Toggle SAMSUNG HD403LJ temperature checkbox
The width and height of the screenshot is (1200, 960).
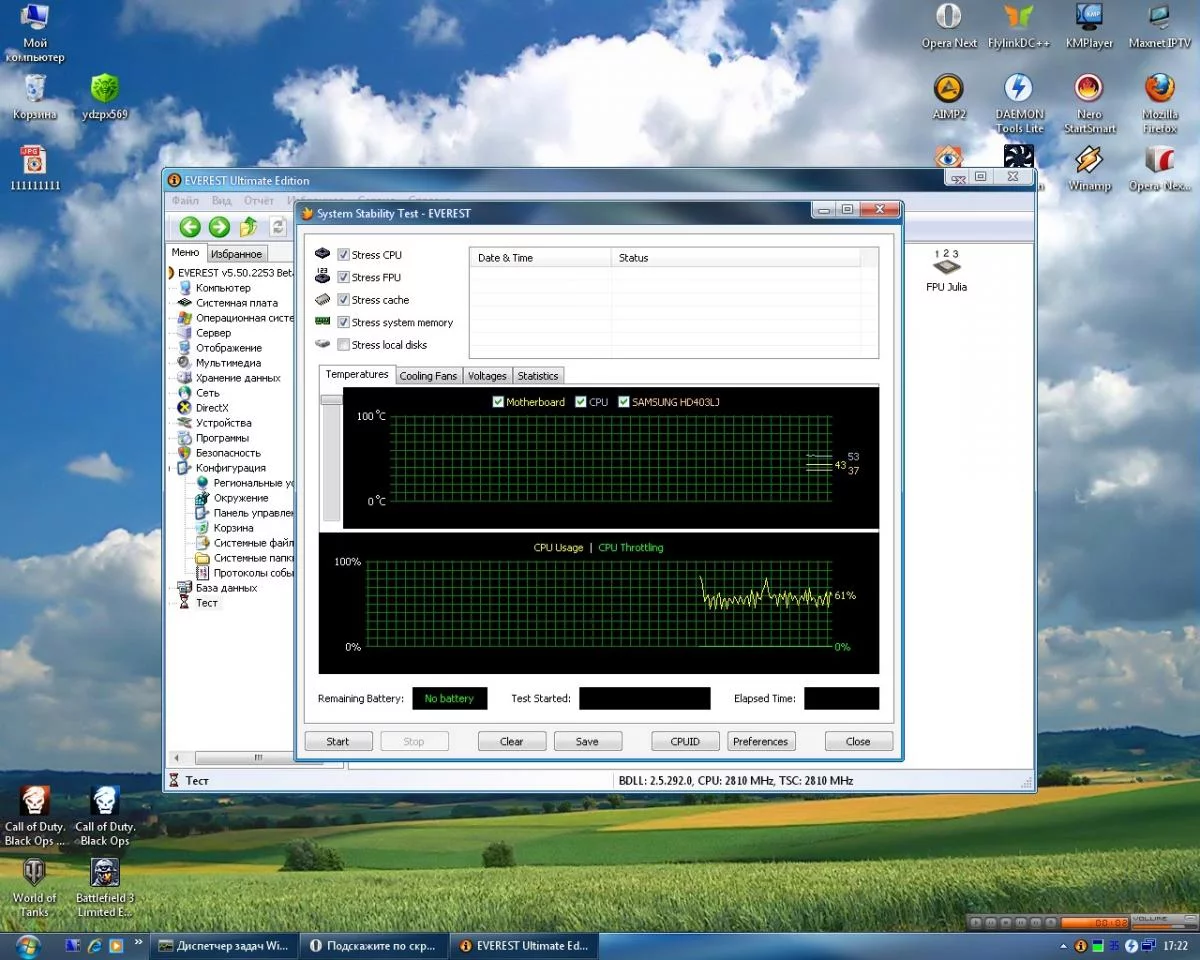(624, 402)
